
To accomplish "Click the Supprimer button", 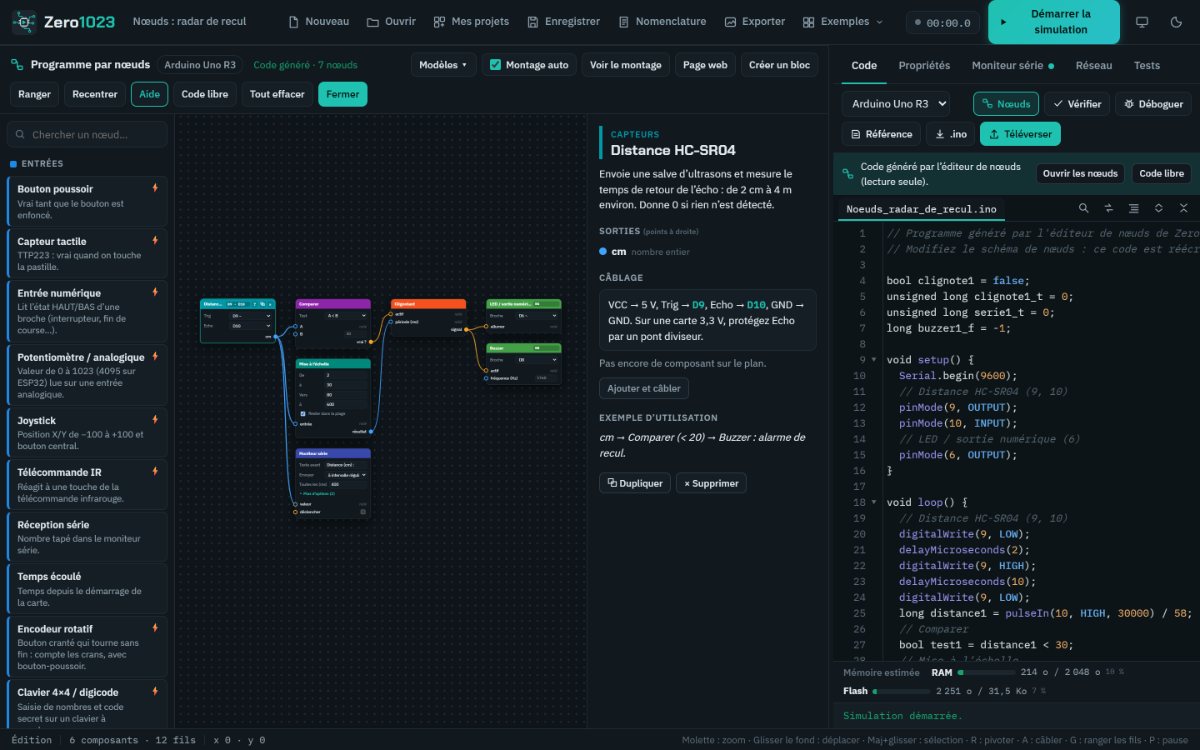I will (711, 483).
